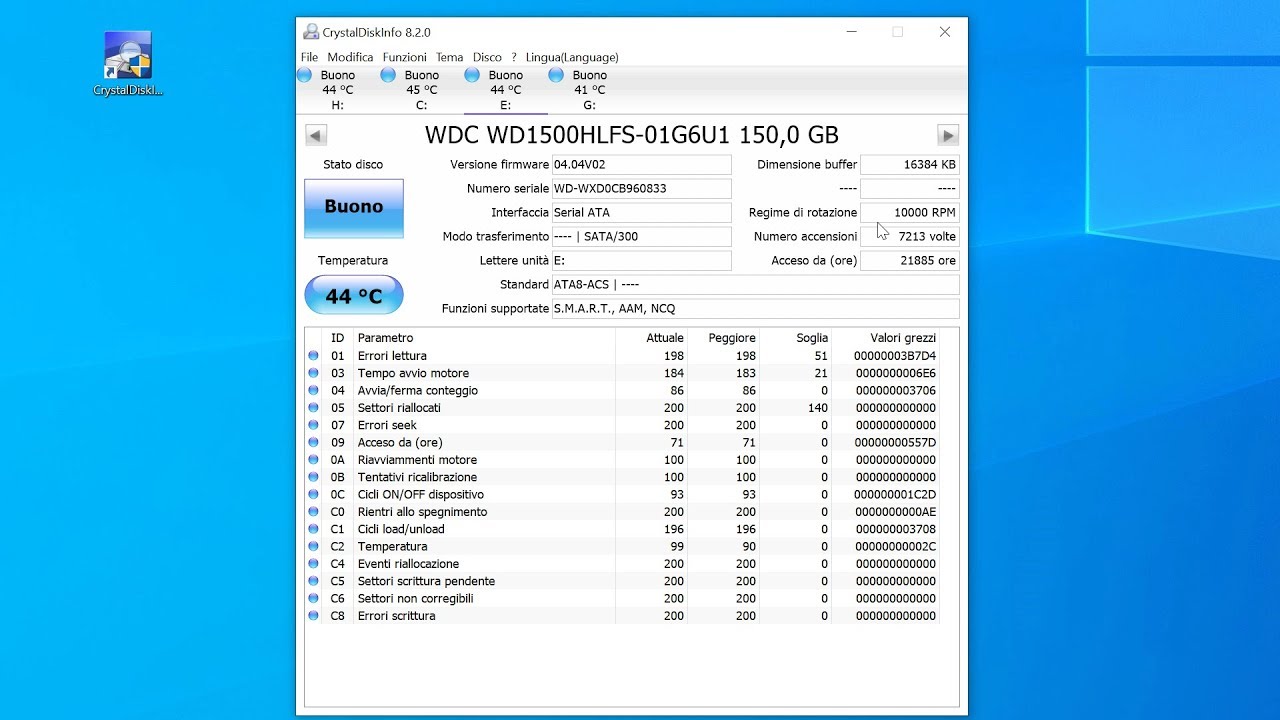Click the 44 °C temperature button
The image size is (1280, 720).
coord(354,295)
